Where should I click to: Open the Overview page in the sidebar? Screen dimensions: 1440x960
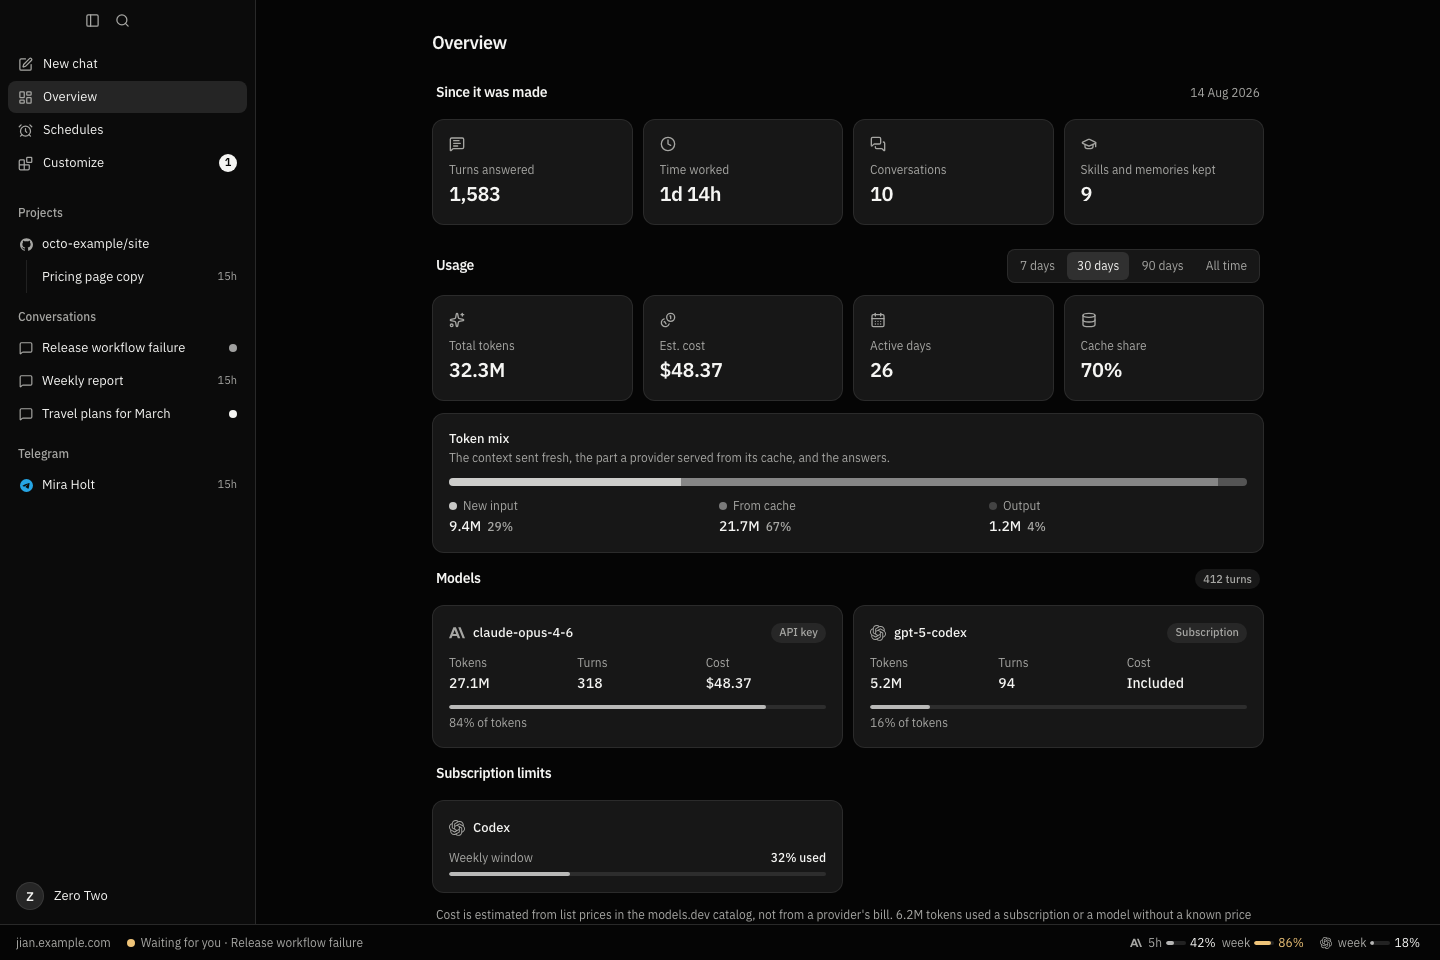[127, 97]
